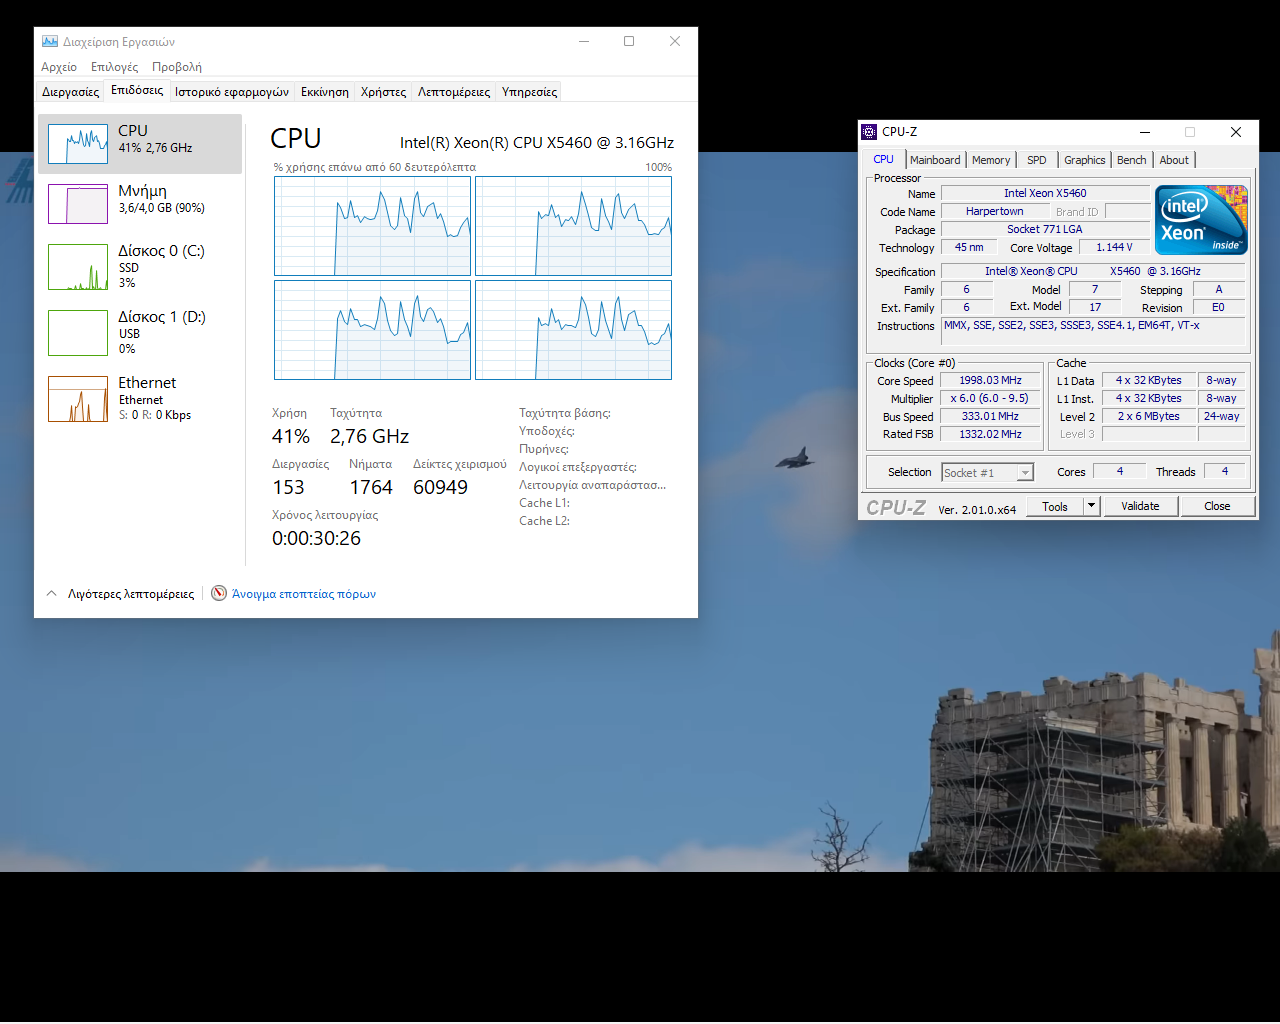Open the About tab in CPU-Z
Viewport: 1280px width, 1024px height.
click(x=1174, y=160)
